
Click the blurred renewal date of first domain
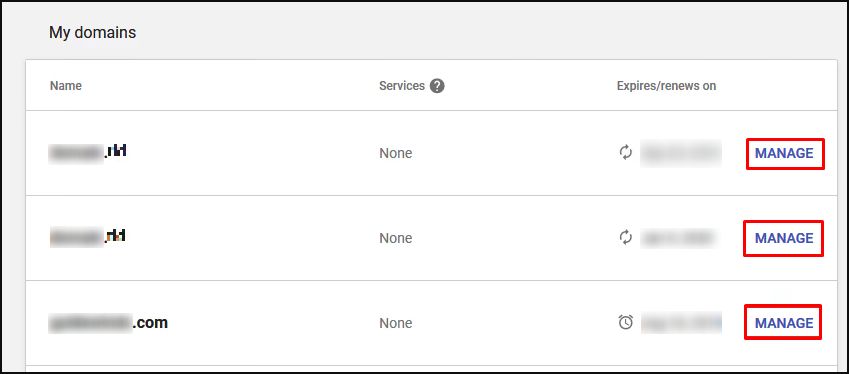681,153
